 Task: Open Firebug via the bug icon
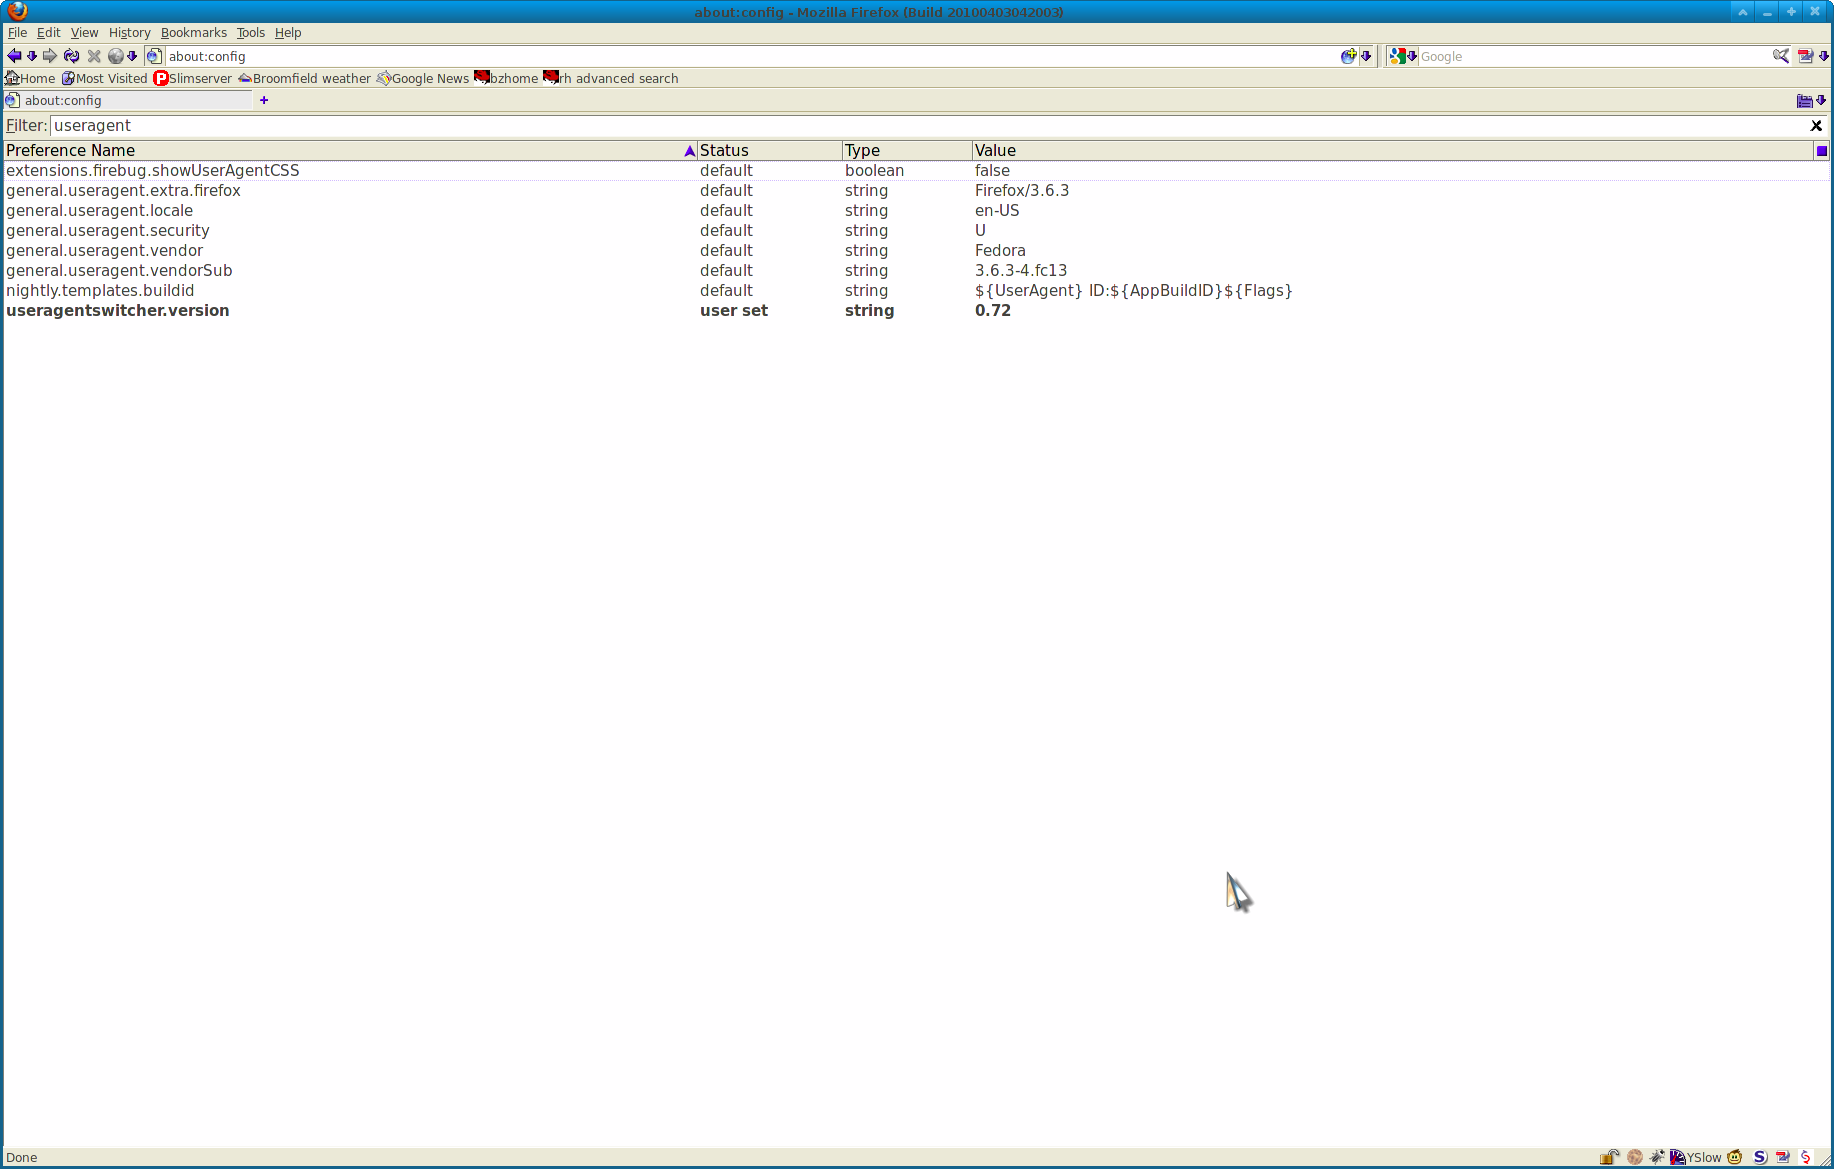coord(1657,1157)
